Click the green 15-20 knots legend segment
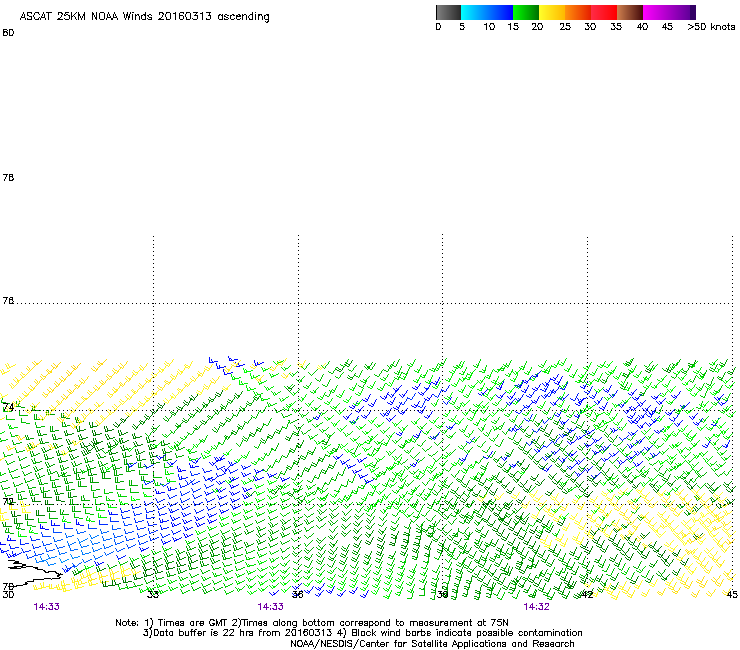740x650 pixels. (x=526, y=12)
